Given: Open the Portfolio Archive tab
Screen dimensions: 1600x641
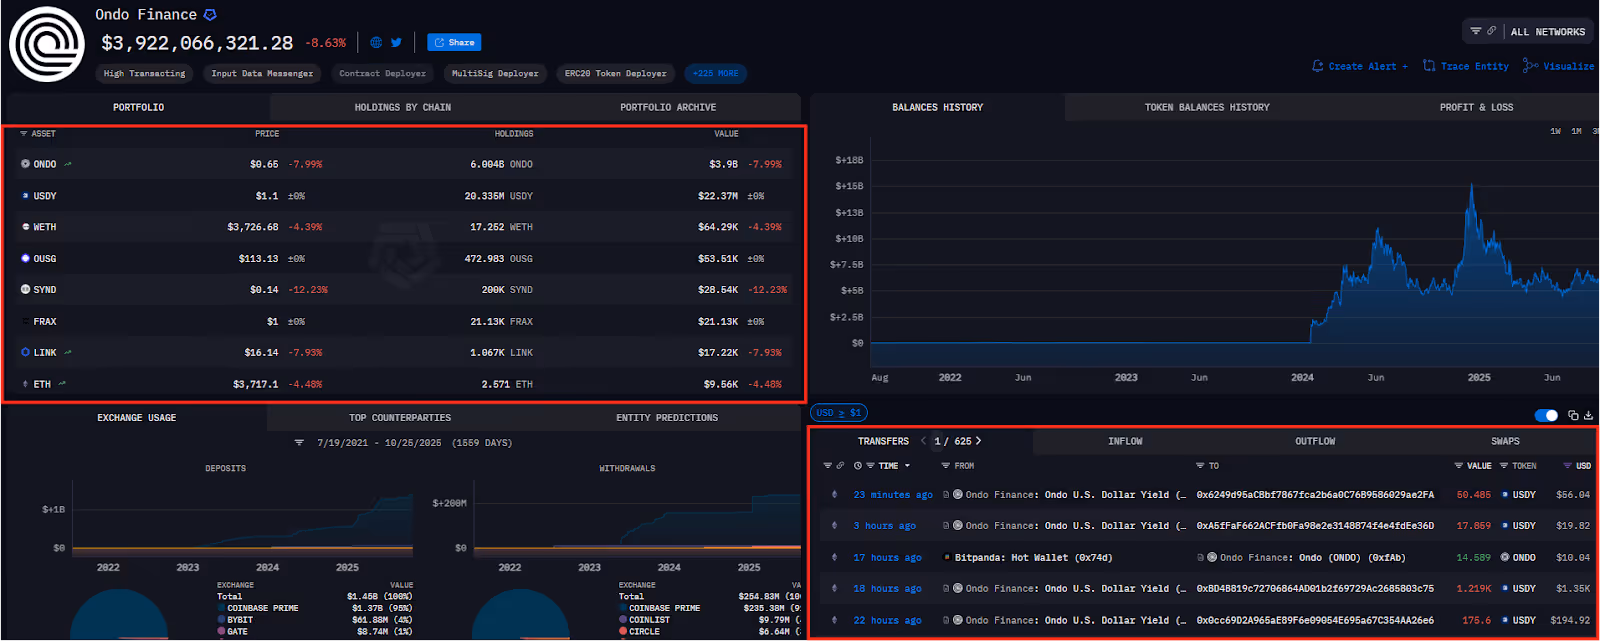Looking at the screenshot, I should tap(668, 107).
